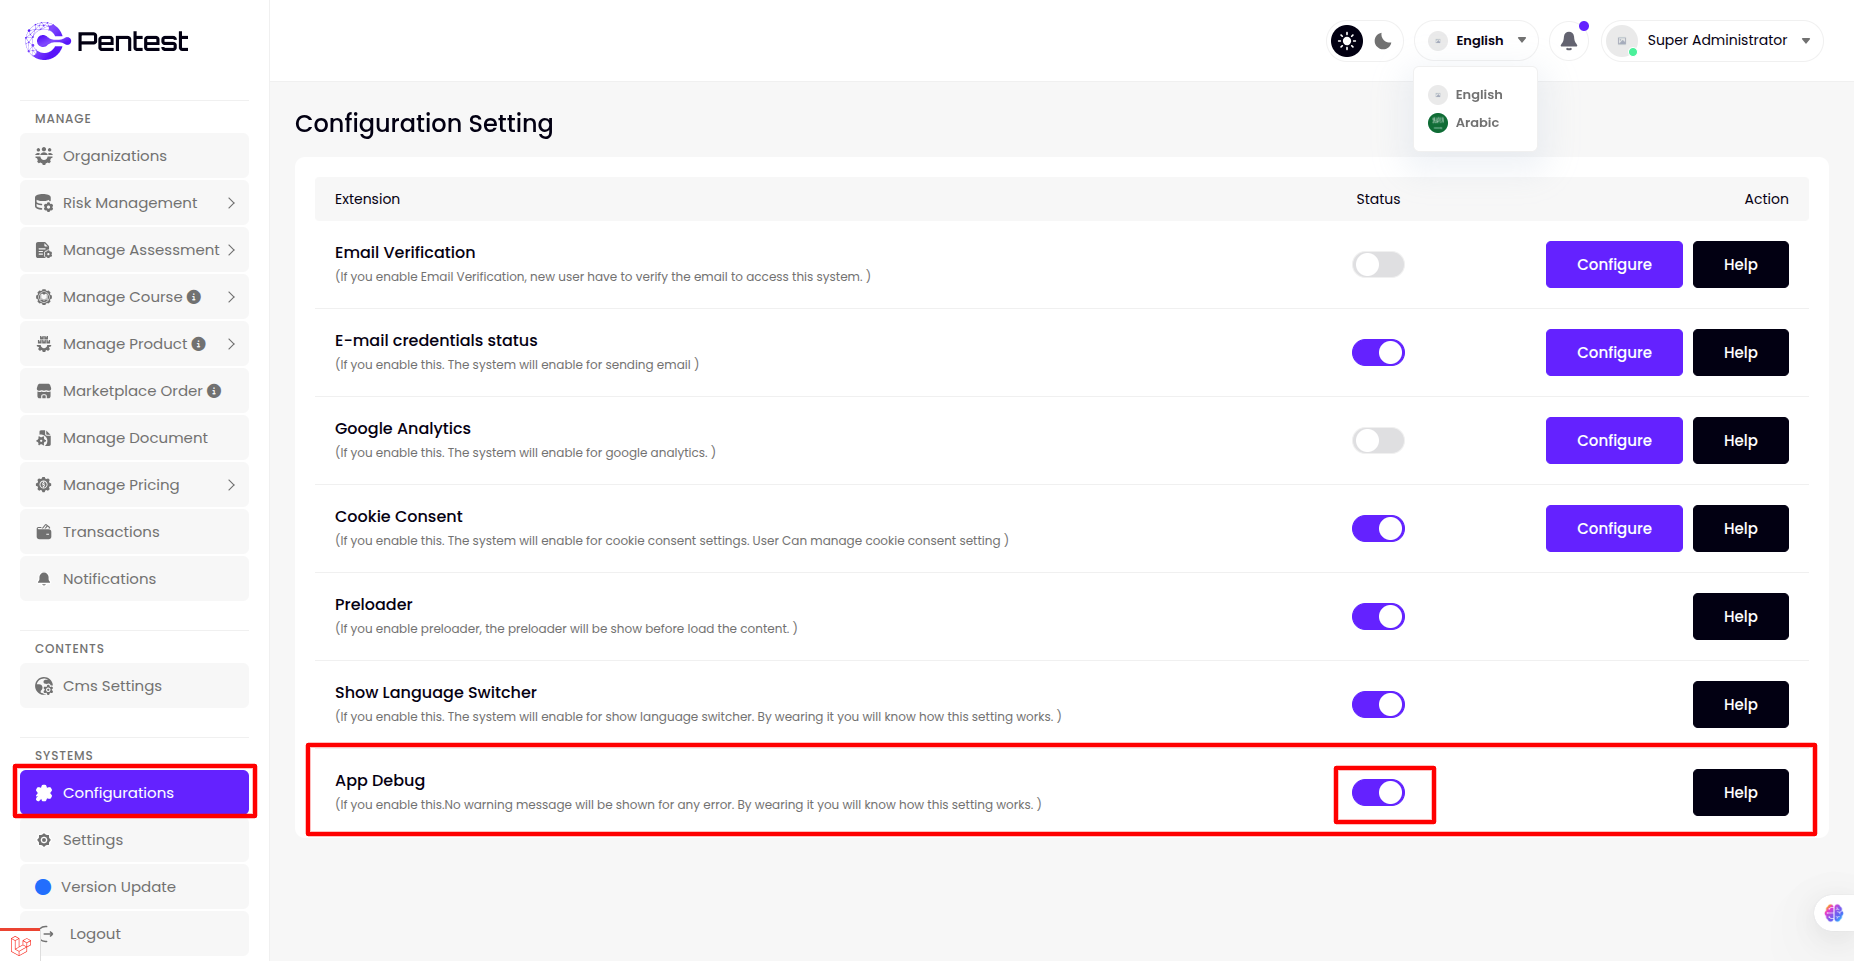This screenshot has width=1854, height=961.
Task: Select light mode sun icon
Action: click(x=1347, y=41)
